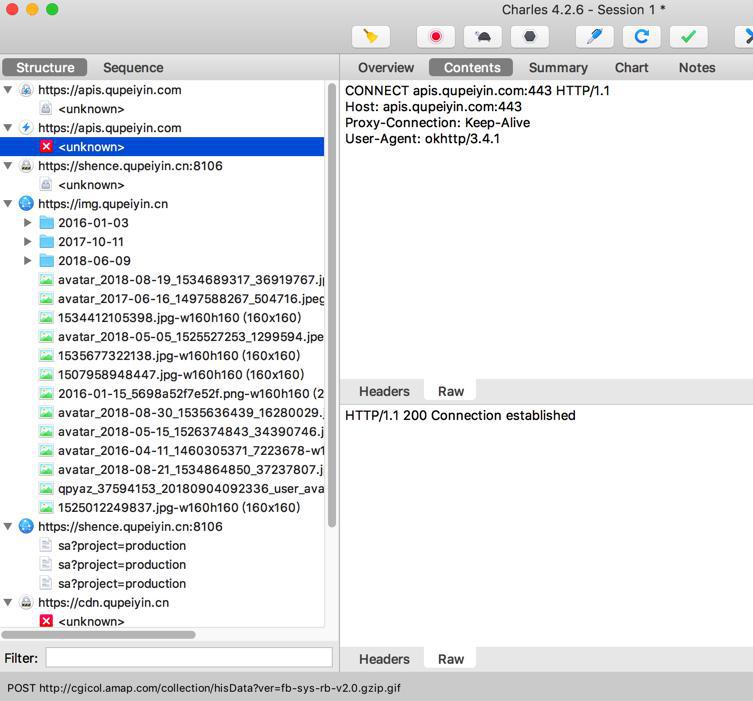Image resolution: width=753 pixels, height=701 pixels.
Task: Compose a request with the pen icon
Action: coord(595,36)
